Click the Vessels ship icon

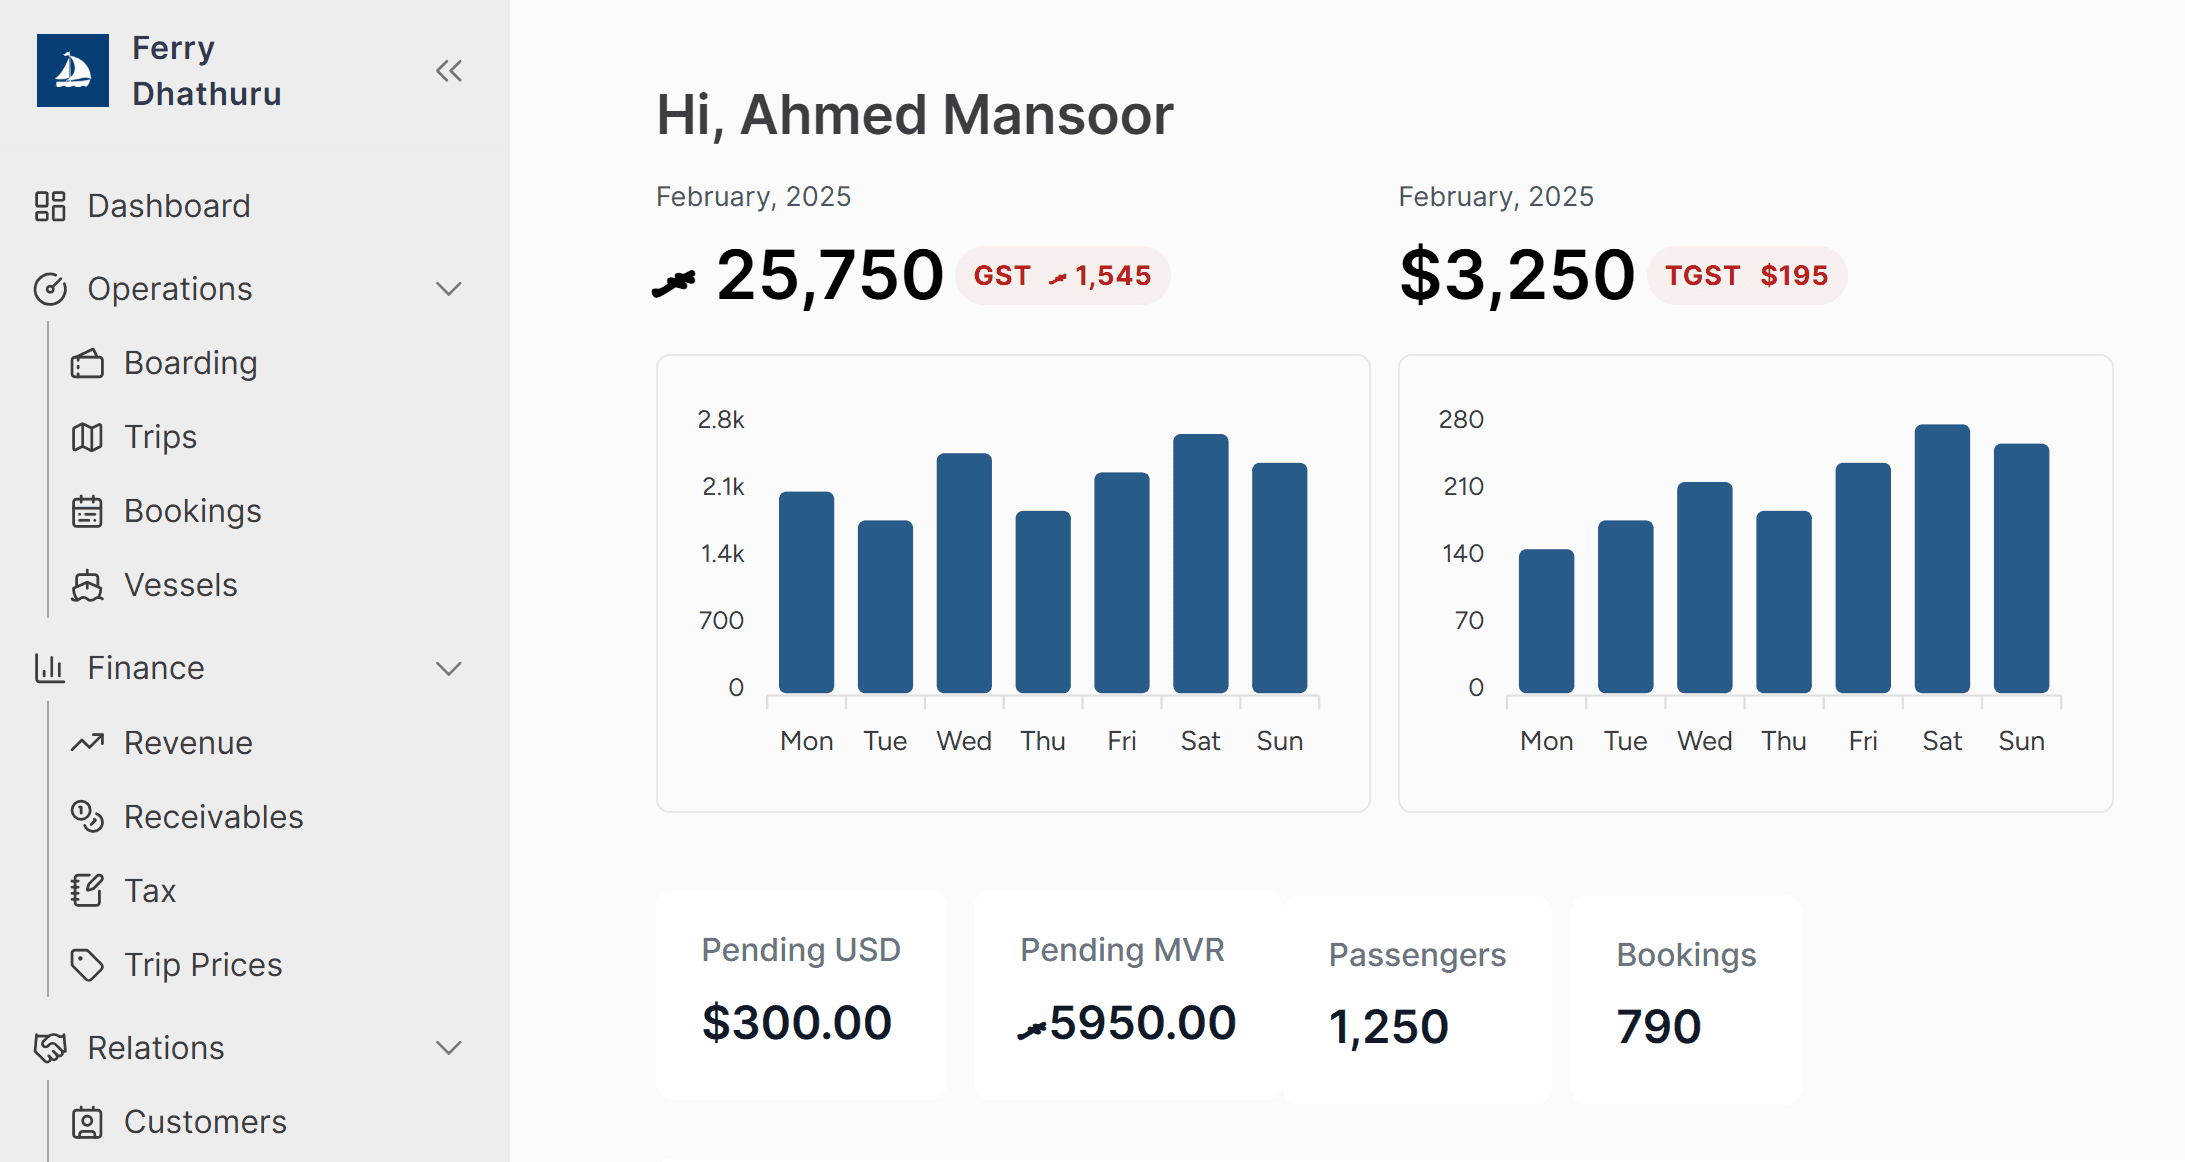(87, 585)
